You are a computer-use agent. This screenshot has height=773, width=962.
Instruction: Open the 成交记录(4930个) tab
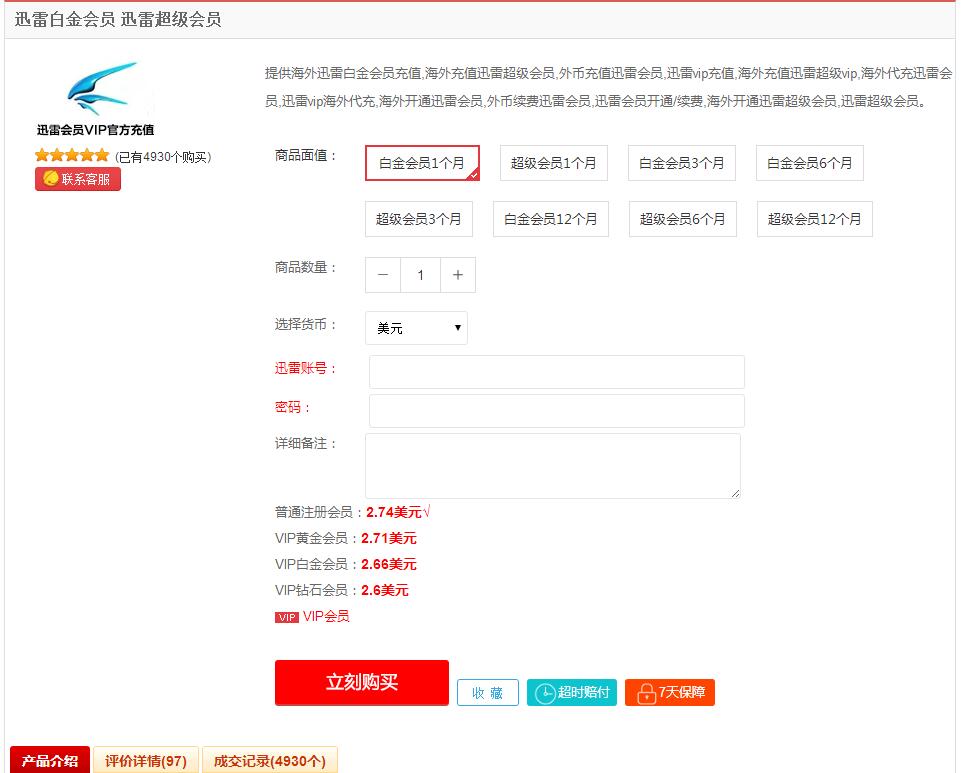click(270, 761)
